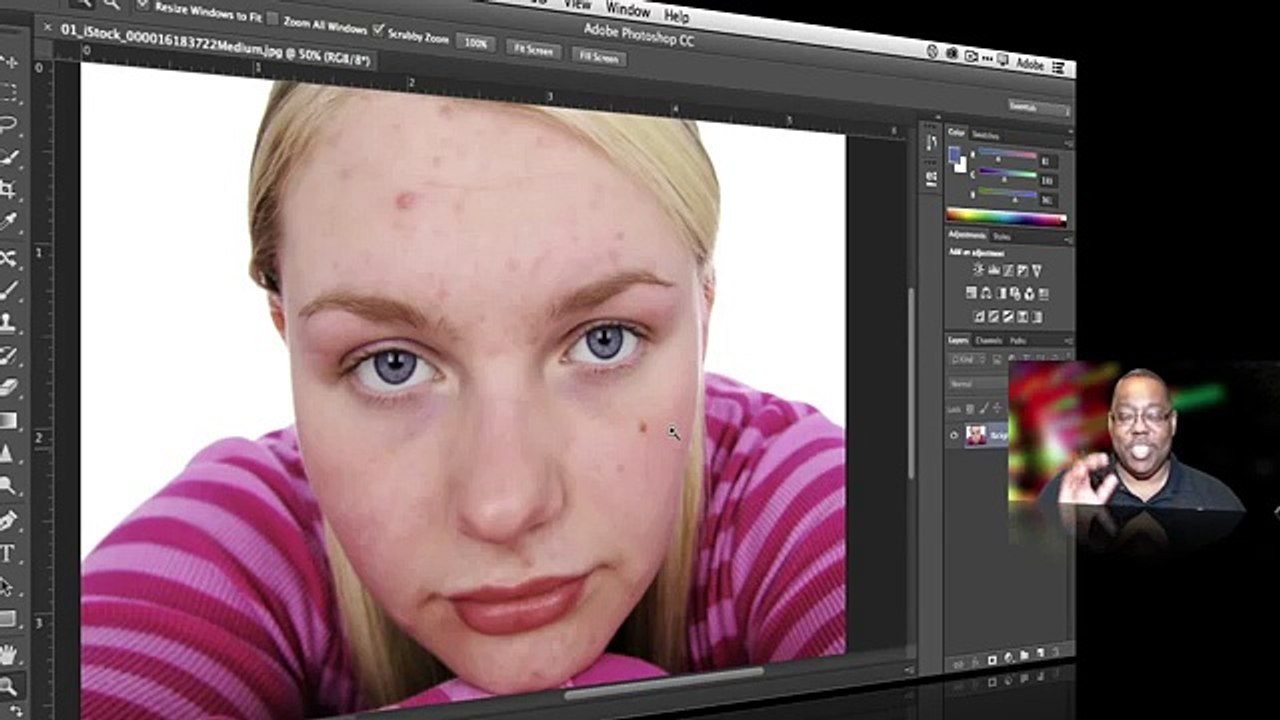Open the Adjustments panel flyout menu
Screen dimensions: 1280x720
click(x=1068, y=239)
